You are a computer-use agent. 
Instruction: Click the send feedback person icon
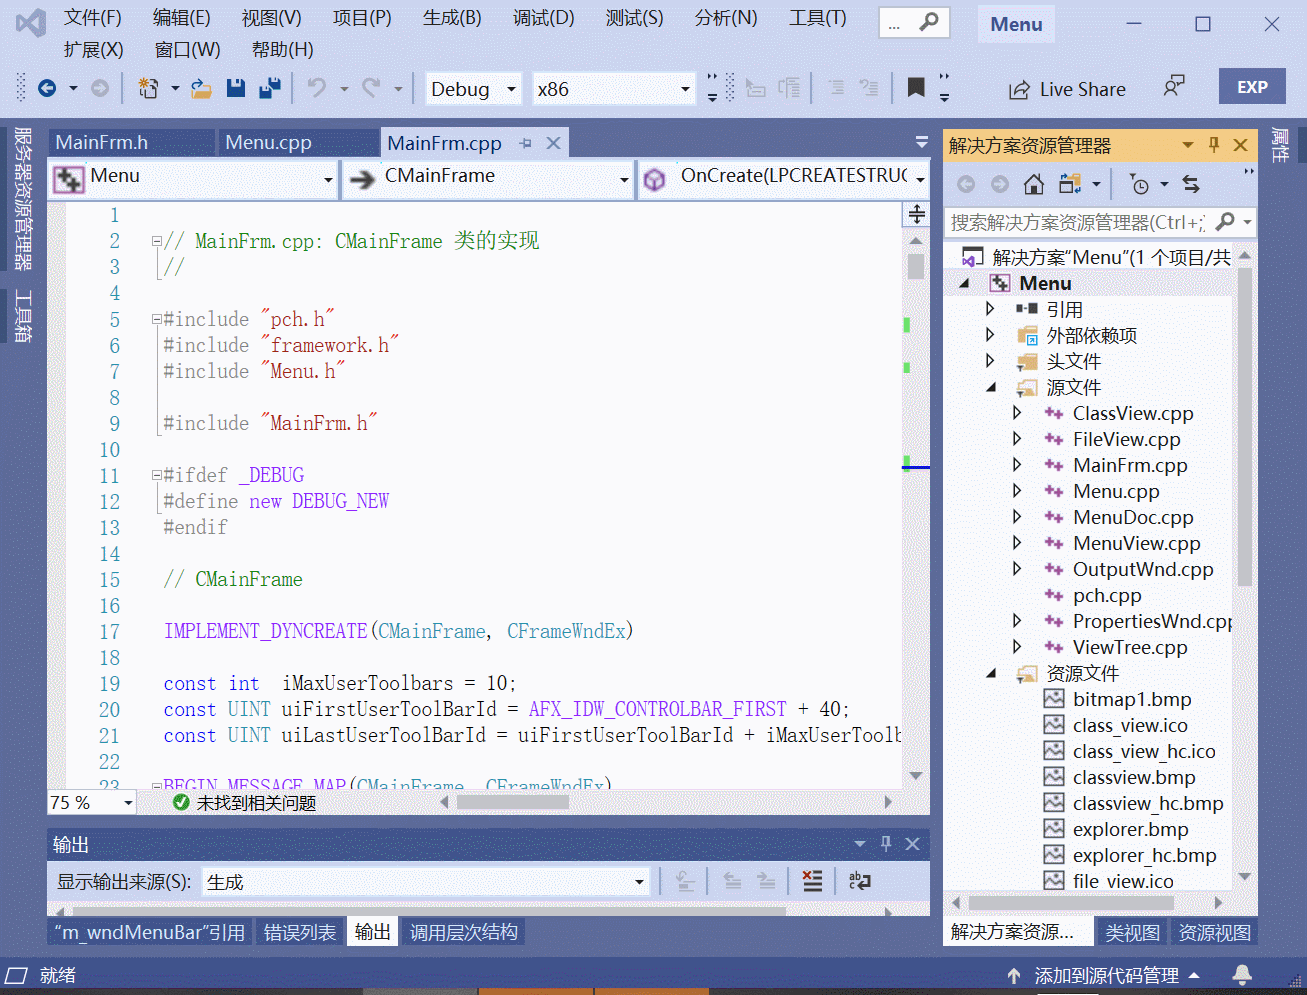[x=1174, y=87]
